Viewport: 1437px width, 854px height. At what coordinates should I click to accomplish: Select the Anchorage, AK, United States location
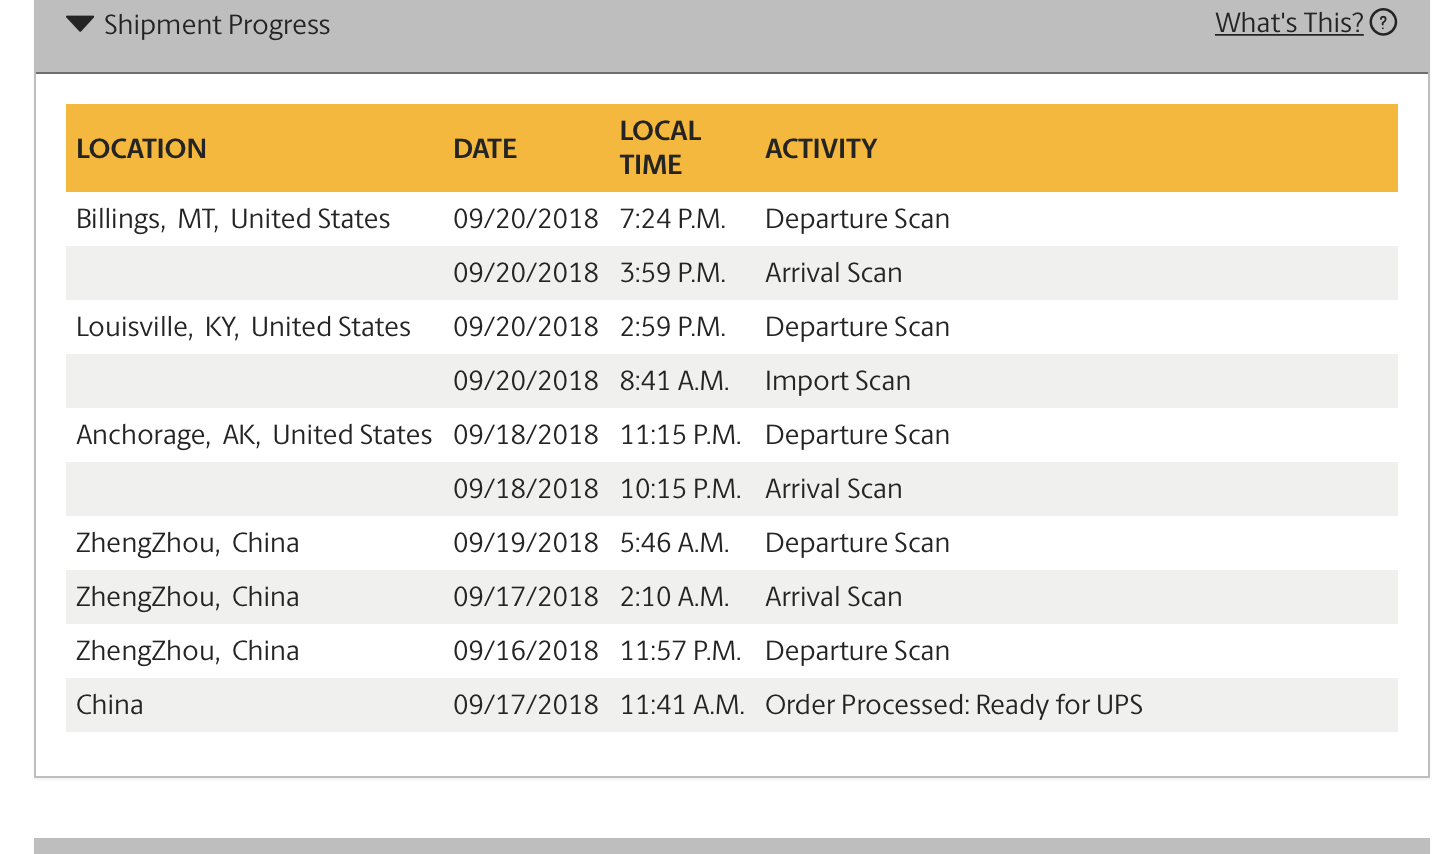254,435
